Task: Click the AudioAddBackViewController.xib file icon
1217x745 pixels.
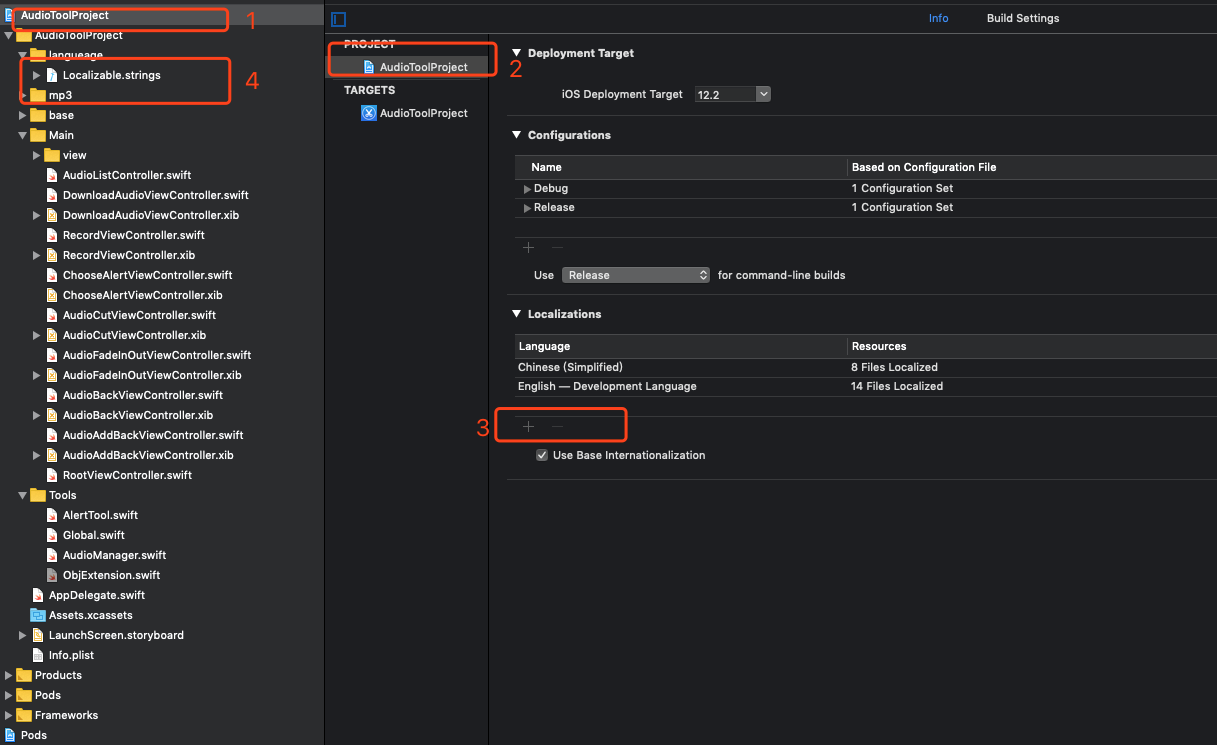Action: (52, 455)
